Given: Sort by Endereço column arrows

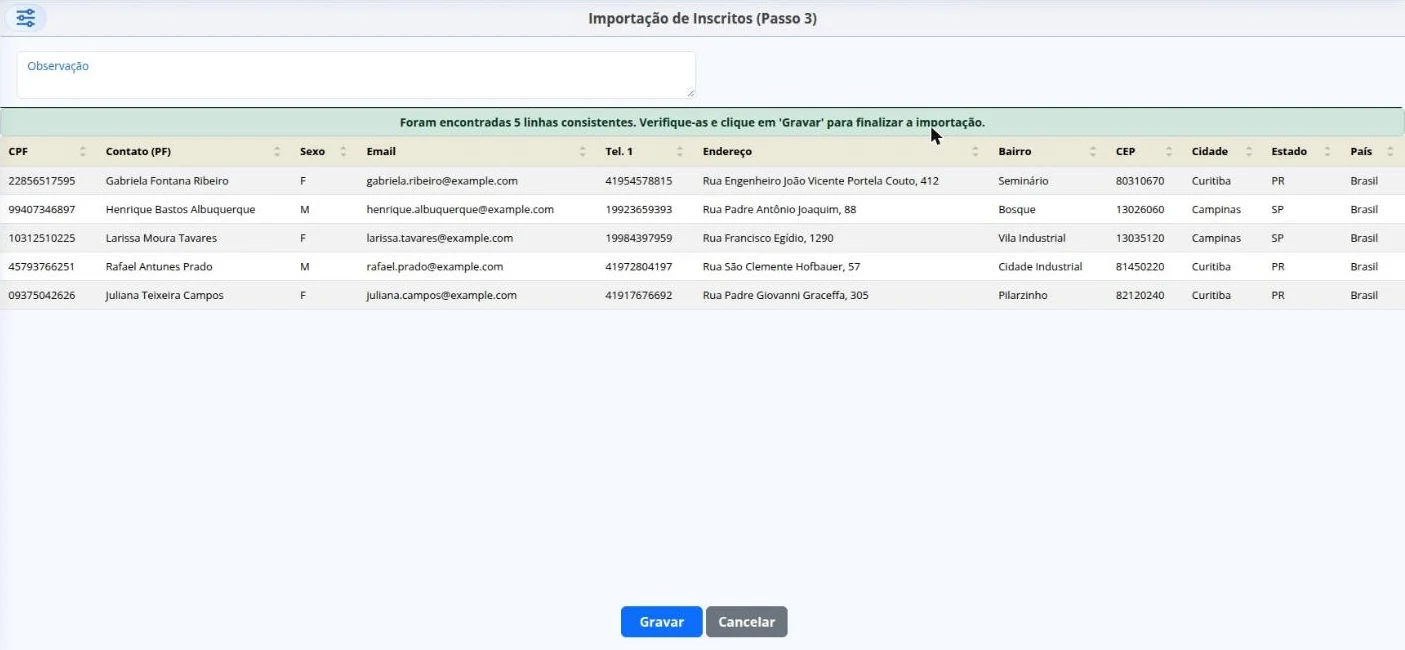Looking at the screenshot, I should [975, 152].
